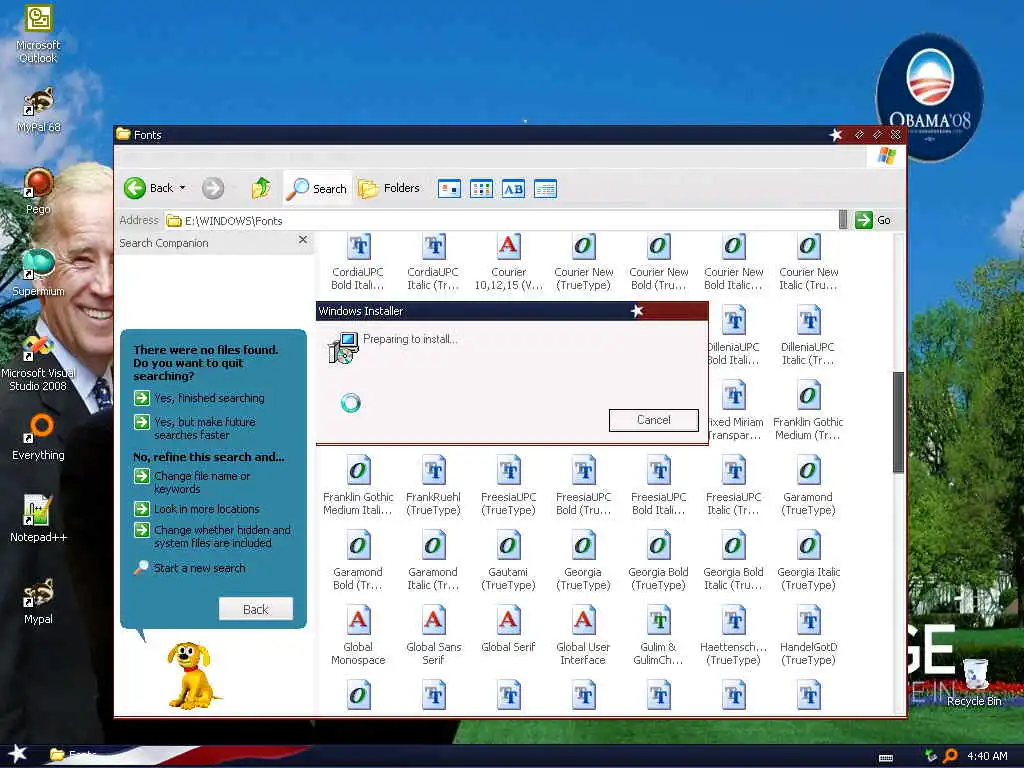Open the address bar dropdown
This screenshot has width=1024, height=768.
[x=843, y=220]
